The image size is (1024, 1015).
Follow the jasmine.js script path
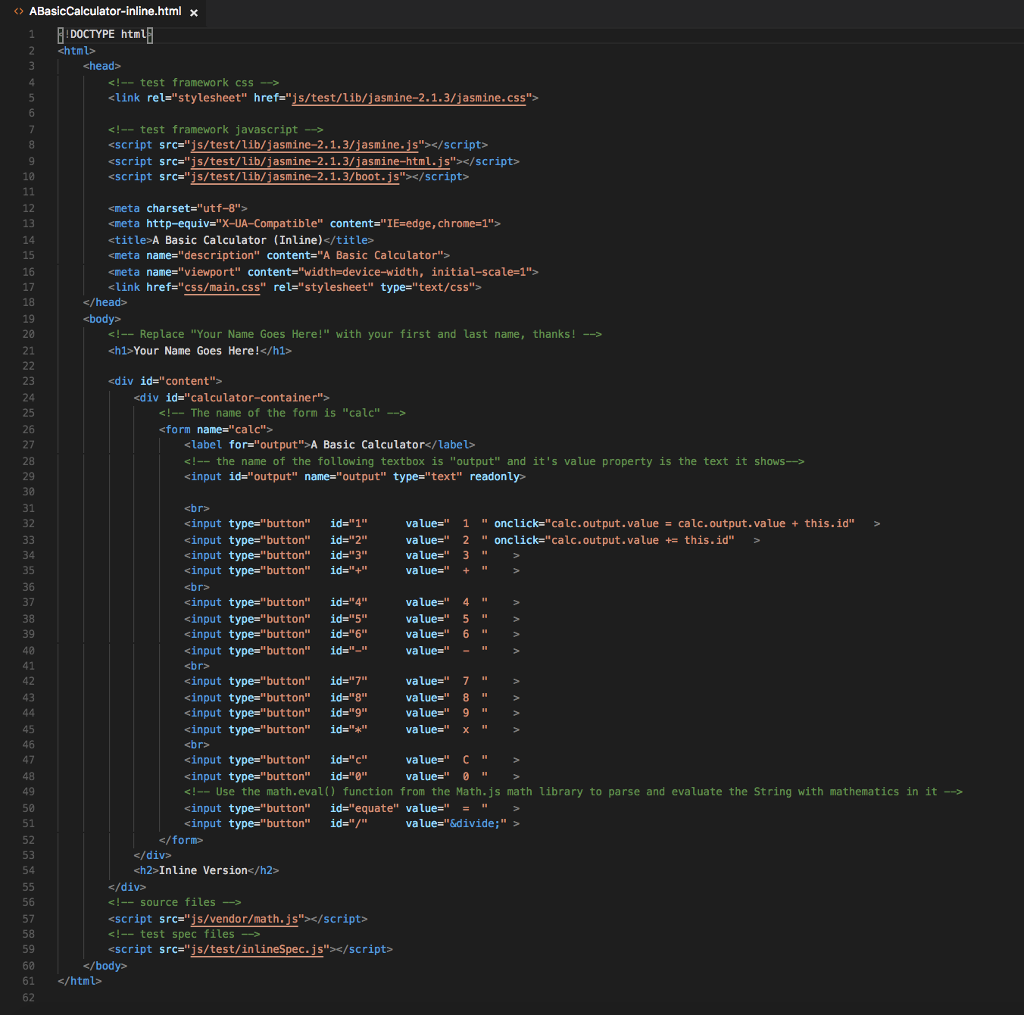[306, 145]
